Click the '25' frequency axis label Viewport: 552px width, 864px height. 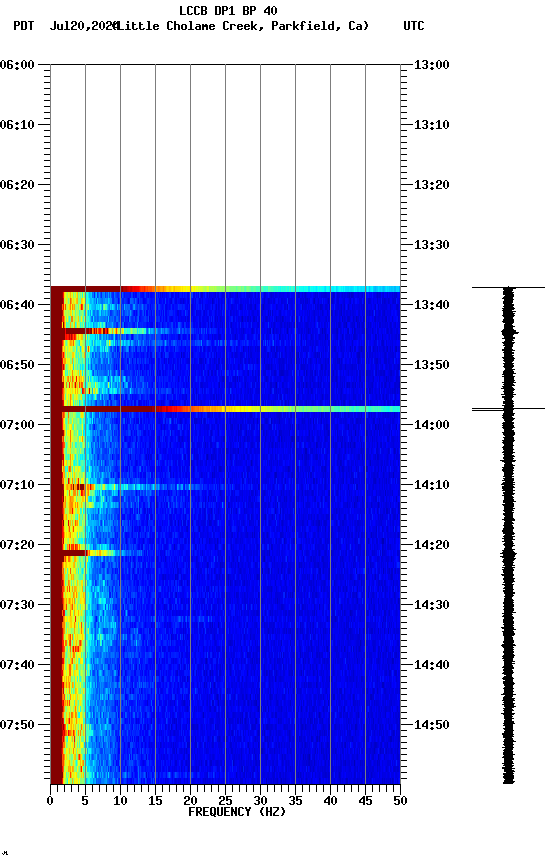tap(225, 801)
